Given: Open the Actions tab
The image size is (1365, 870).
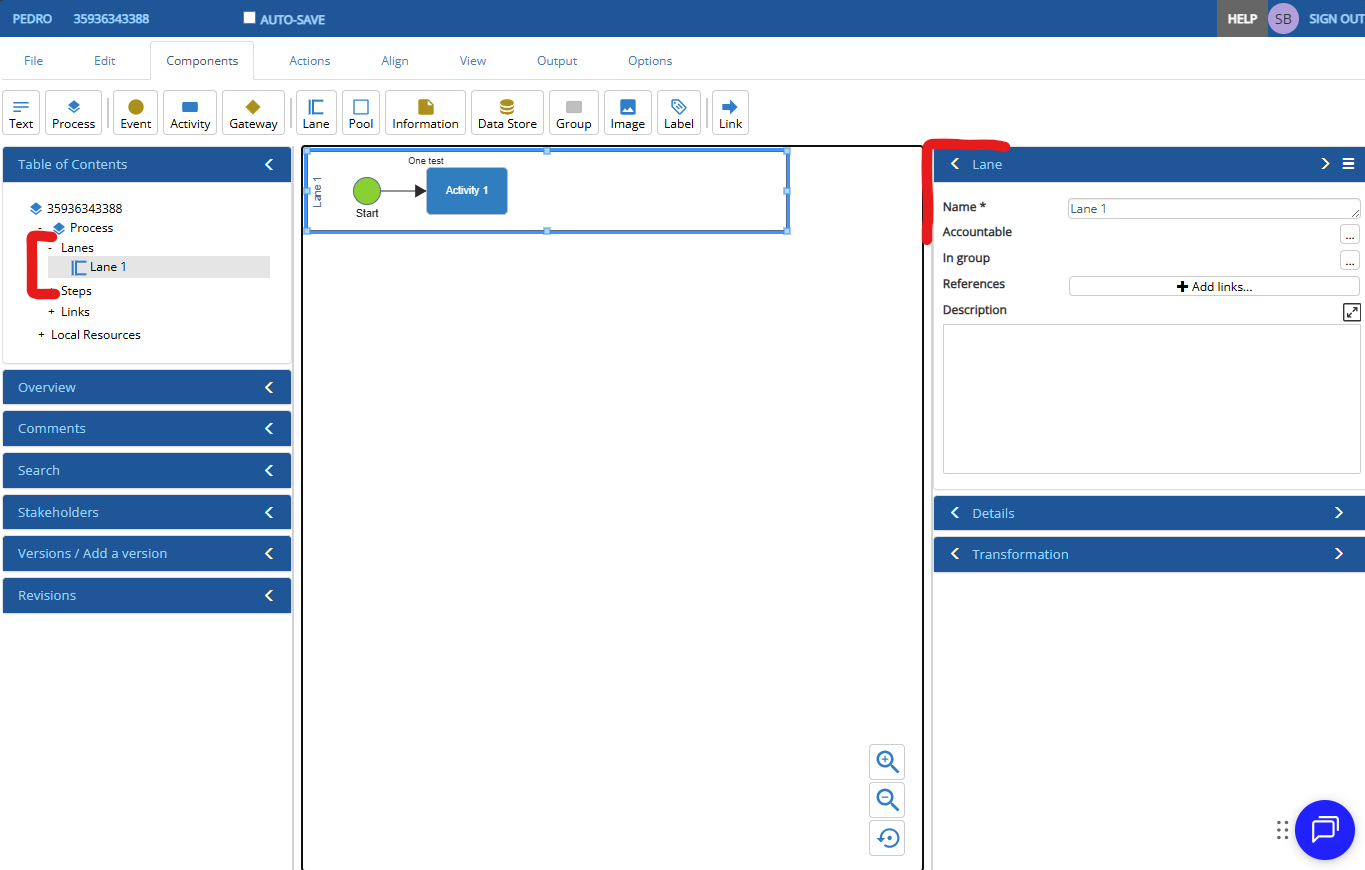Looking at the screenshot, I should click(x=309, y=61).
